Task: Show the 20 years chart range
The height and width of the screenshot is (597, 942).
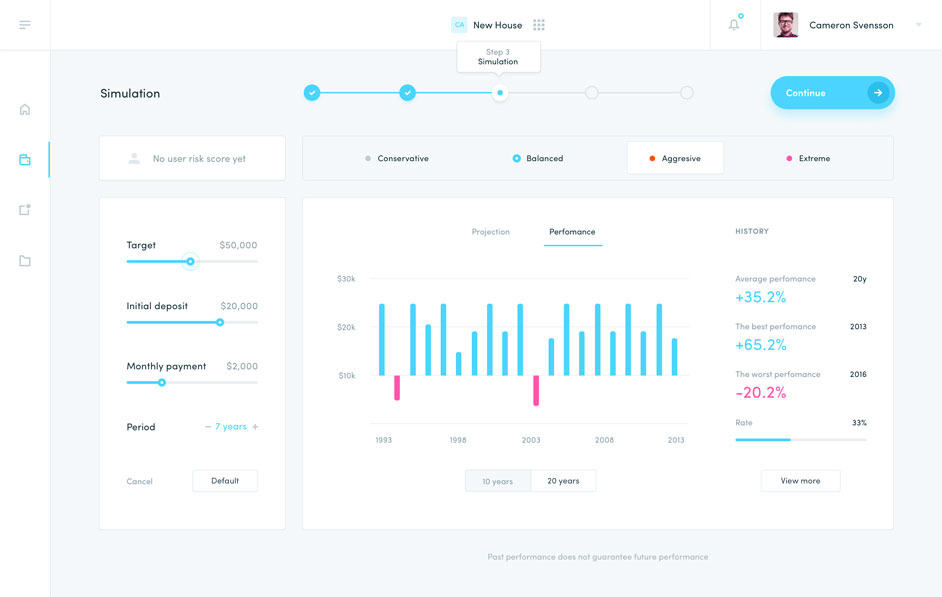Action: coord(563,481)
